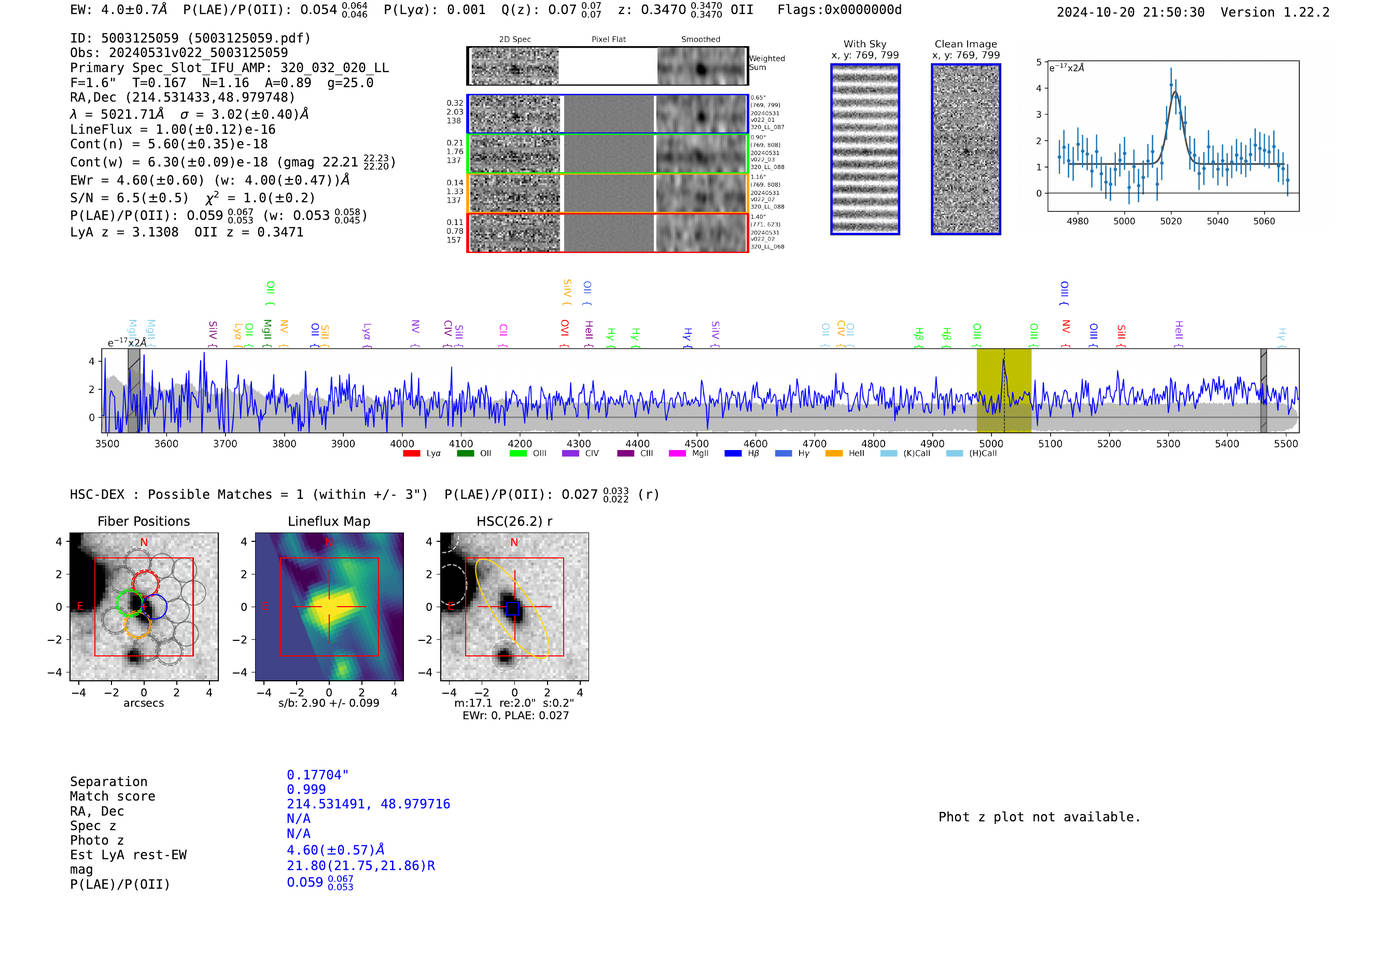Click the red-bordered smoothed fiber row
Viewport: 1400px width, 953px height.
pyautogui.click(x=701, y=233)
